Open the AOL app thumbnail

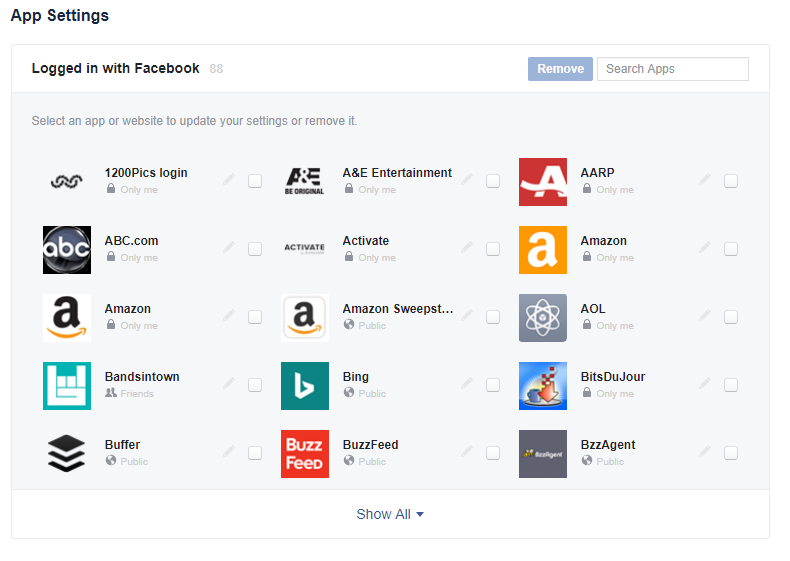(x=543, y=317)
